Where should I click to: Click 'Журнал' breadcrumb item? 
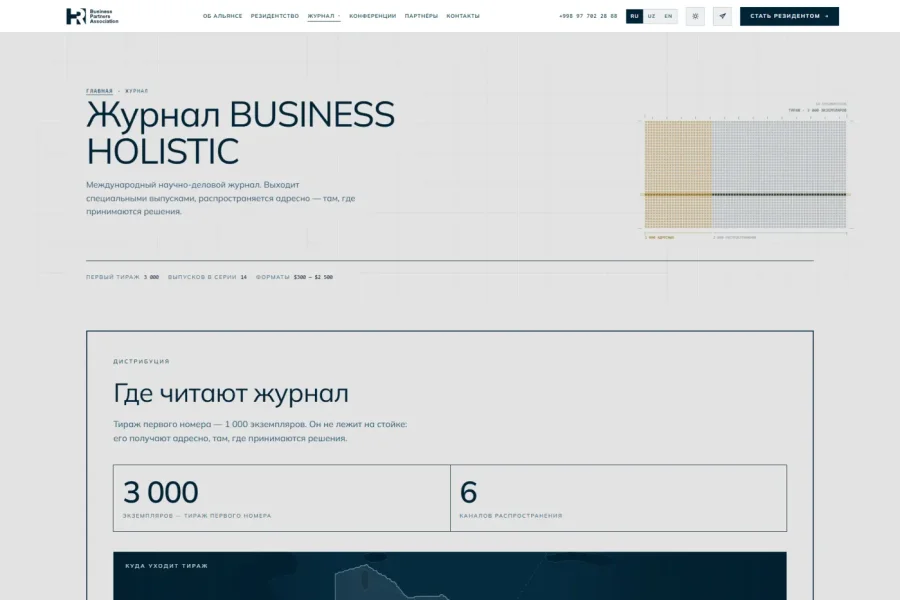click(137, 91)
